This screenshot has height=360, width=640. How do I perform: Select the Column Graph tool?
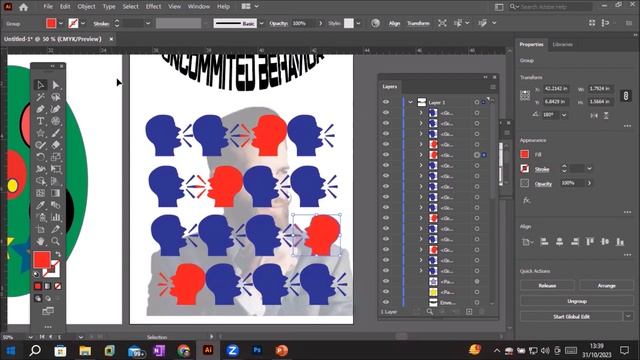tap(56, 217)
